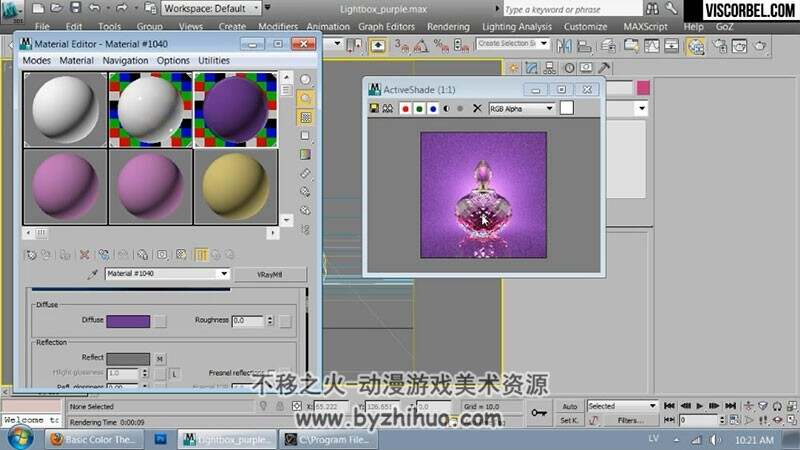Click the M map button beside Reflect

click(x=160, y=359)
